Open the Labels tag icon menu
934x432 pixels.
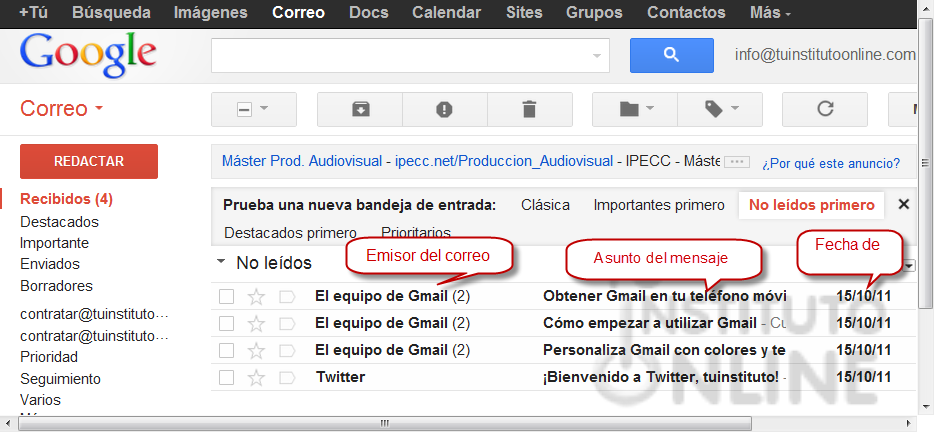[720, 110]
